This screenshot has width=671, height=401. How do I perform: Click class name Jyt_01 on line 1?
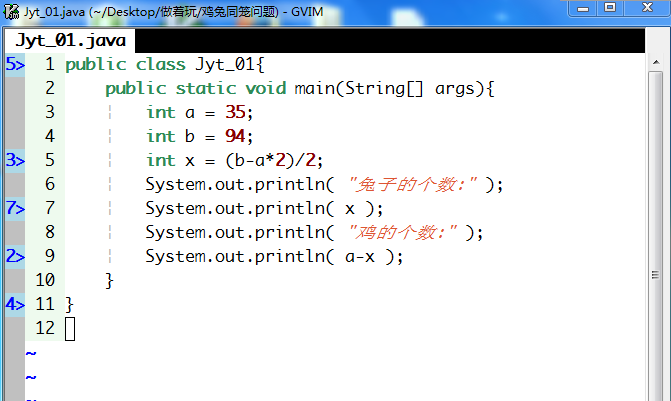click(x=225, y=65)
